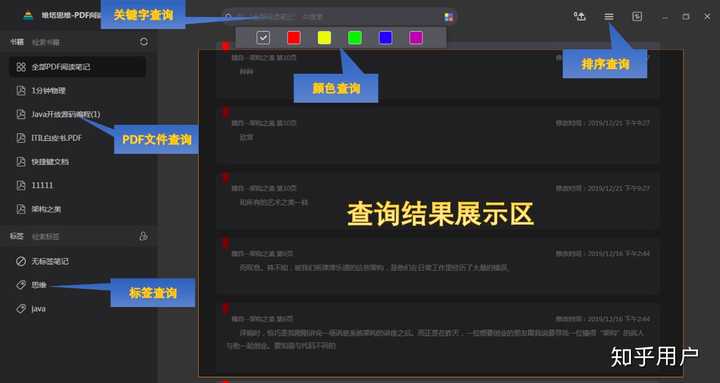Click the layout switch icon beside sort
The height and width of the screenshot is (383, 720).
tap(637, 17)
